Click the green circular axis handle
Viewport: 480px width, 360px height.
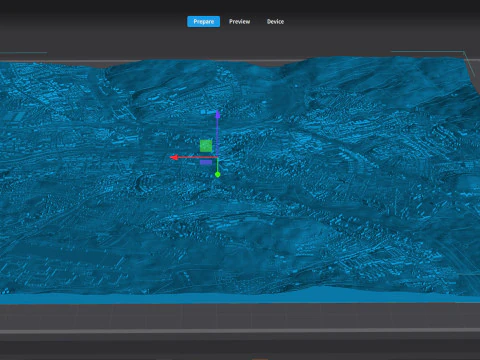click(217, 174)
